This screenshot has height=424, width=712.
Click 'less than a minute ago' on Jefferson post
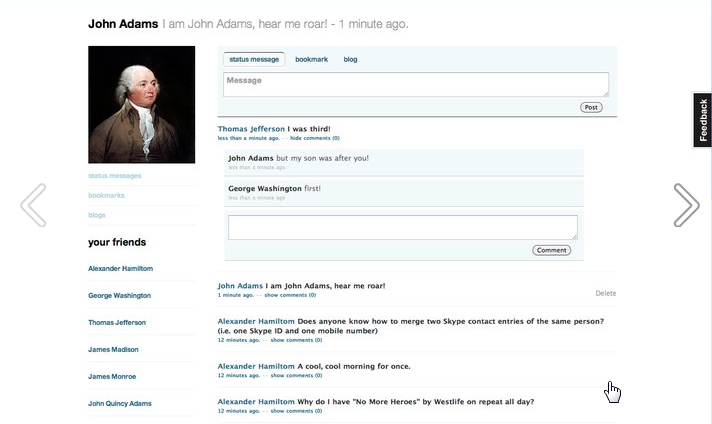click(x=248, y=138)
